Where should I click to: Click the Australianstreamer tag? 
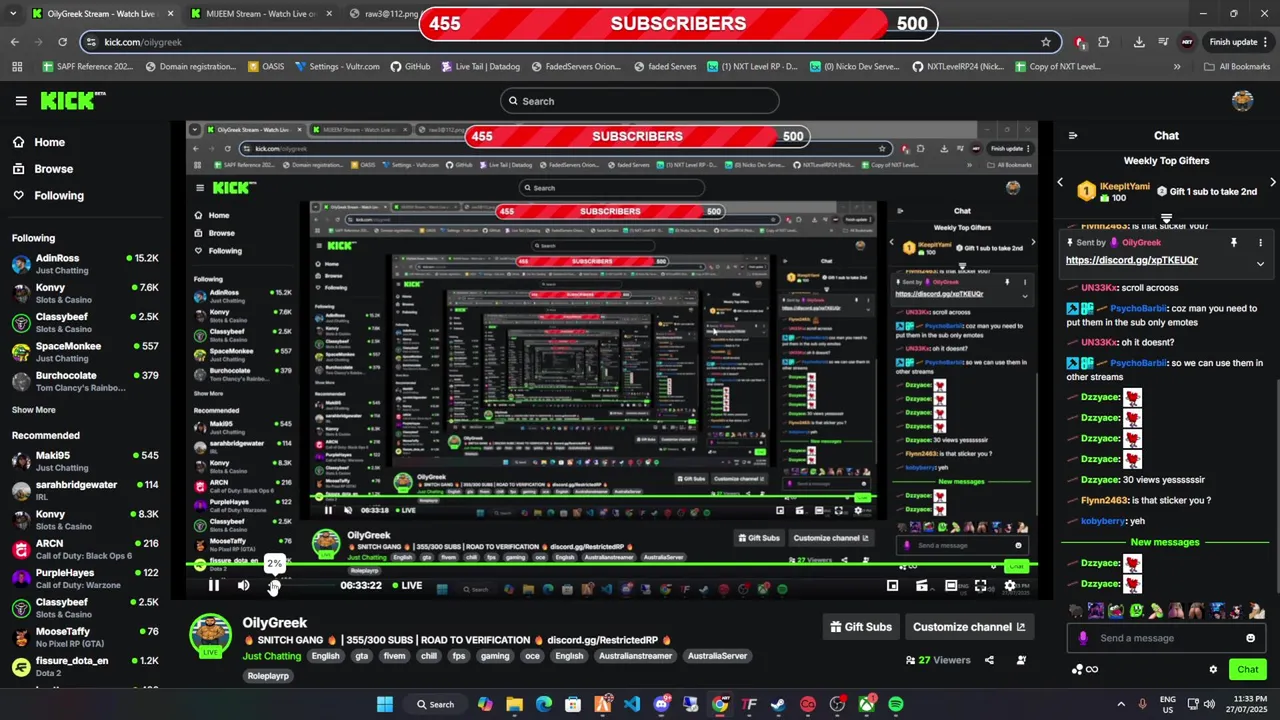click(636, 656)
